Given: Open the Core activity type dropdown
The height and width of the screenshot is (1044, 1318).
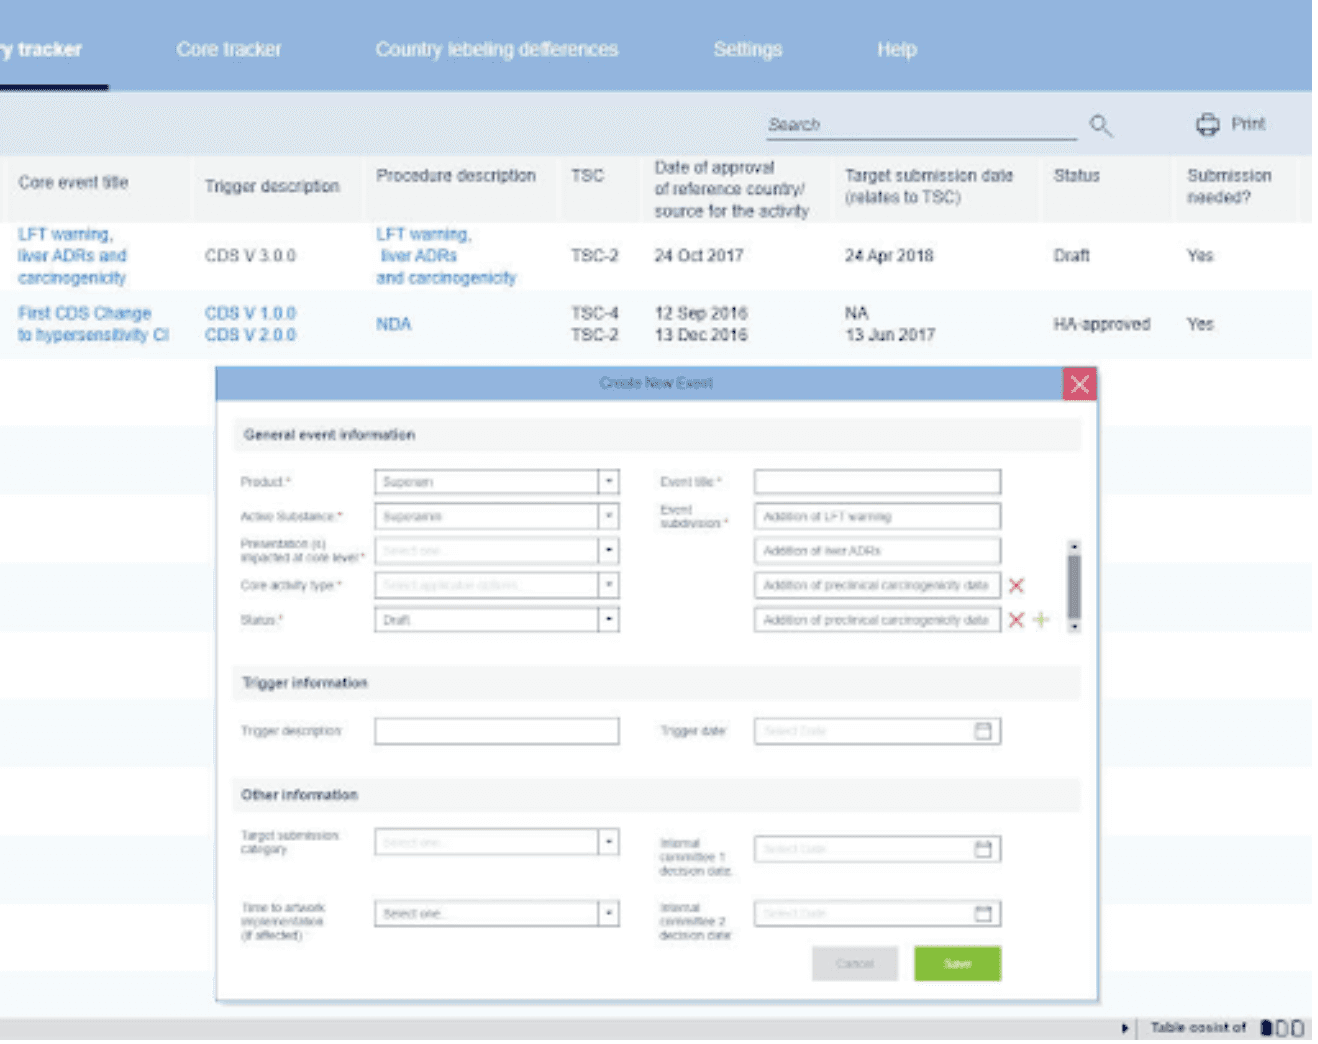Looking at the screenshot, I should 608,585.
